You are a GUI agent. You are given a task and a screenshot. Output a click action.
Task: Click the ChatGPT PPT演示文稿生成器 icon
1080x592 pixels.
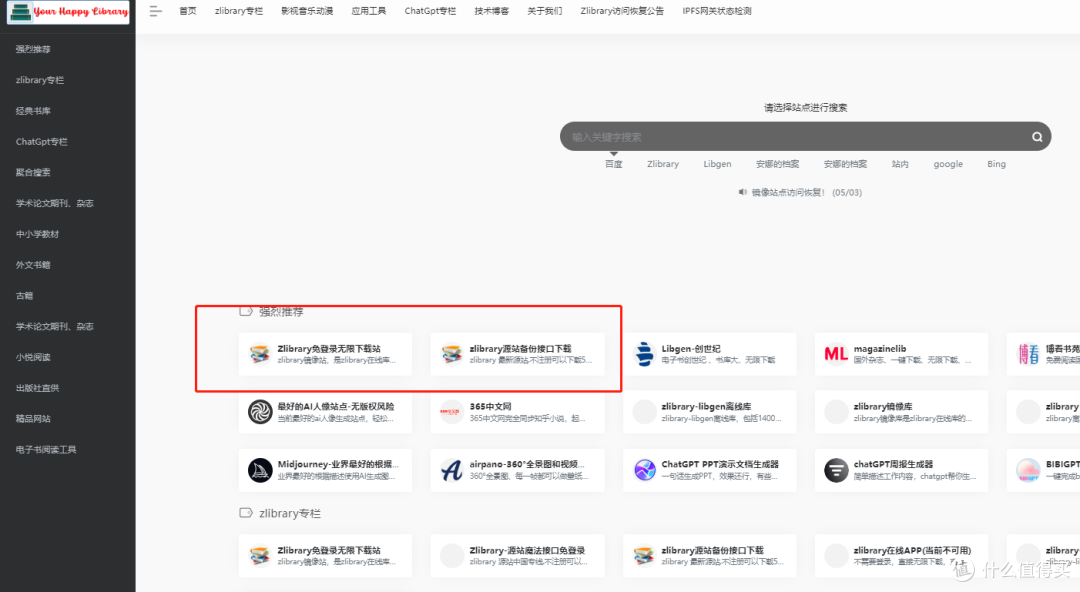pos(644,470)
